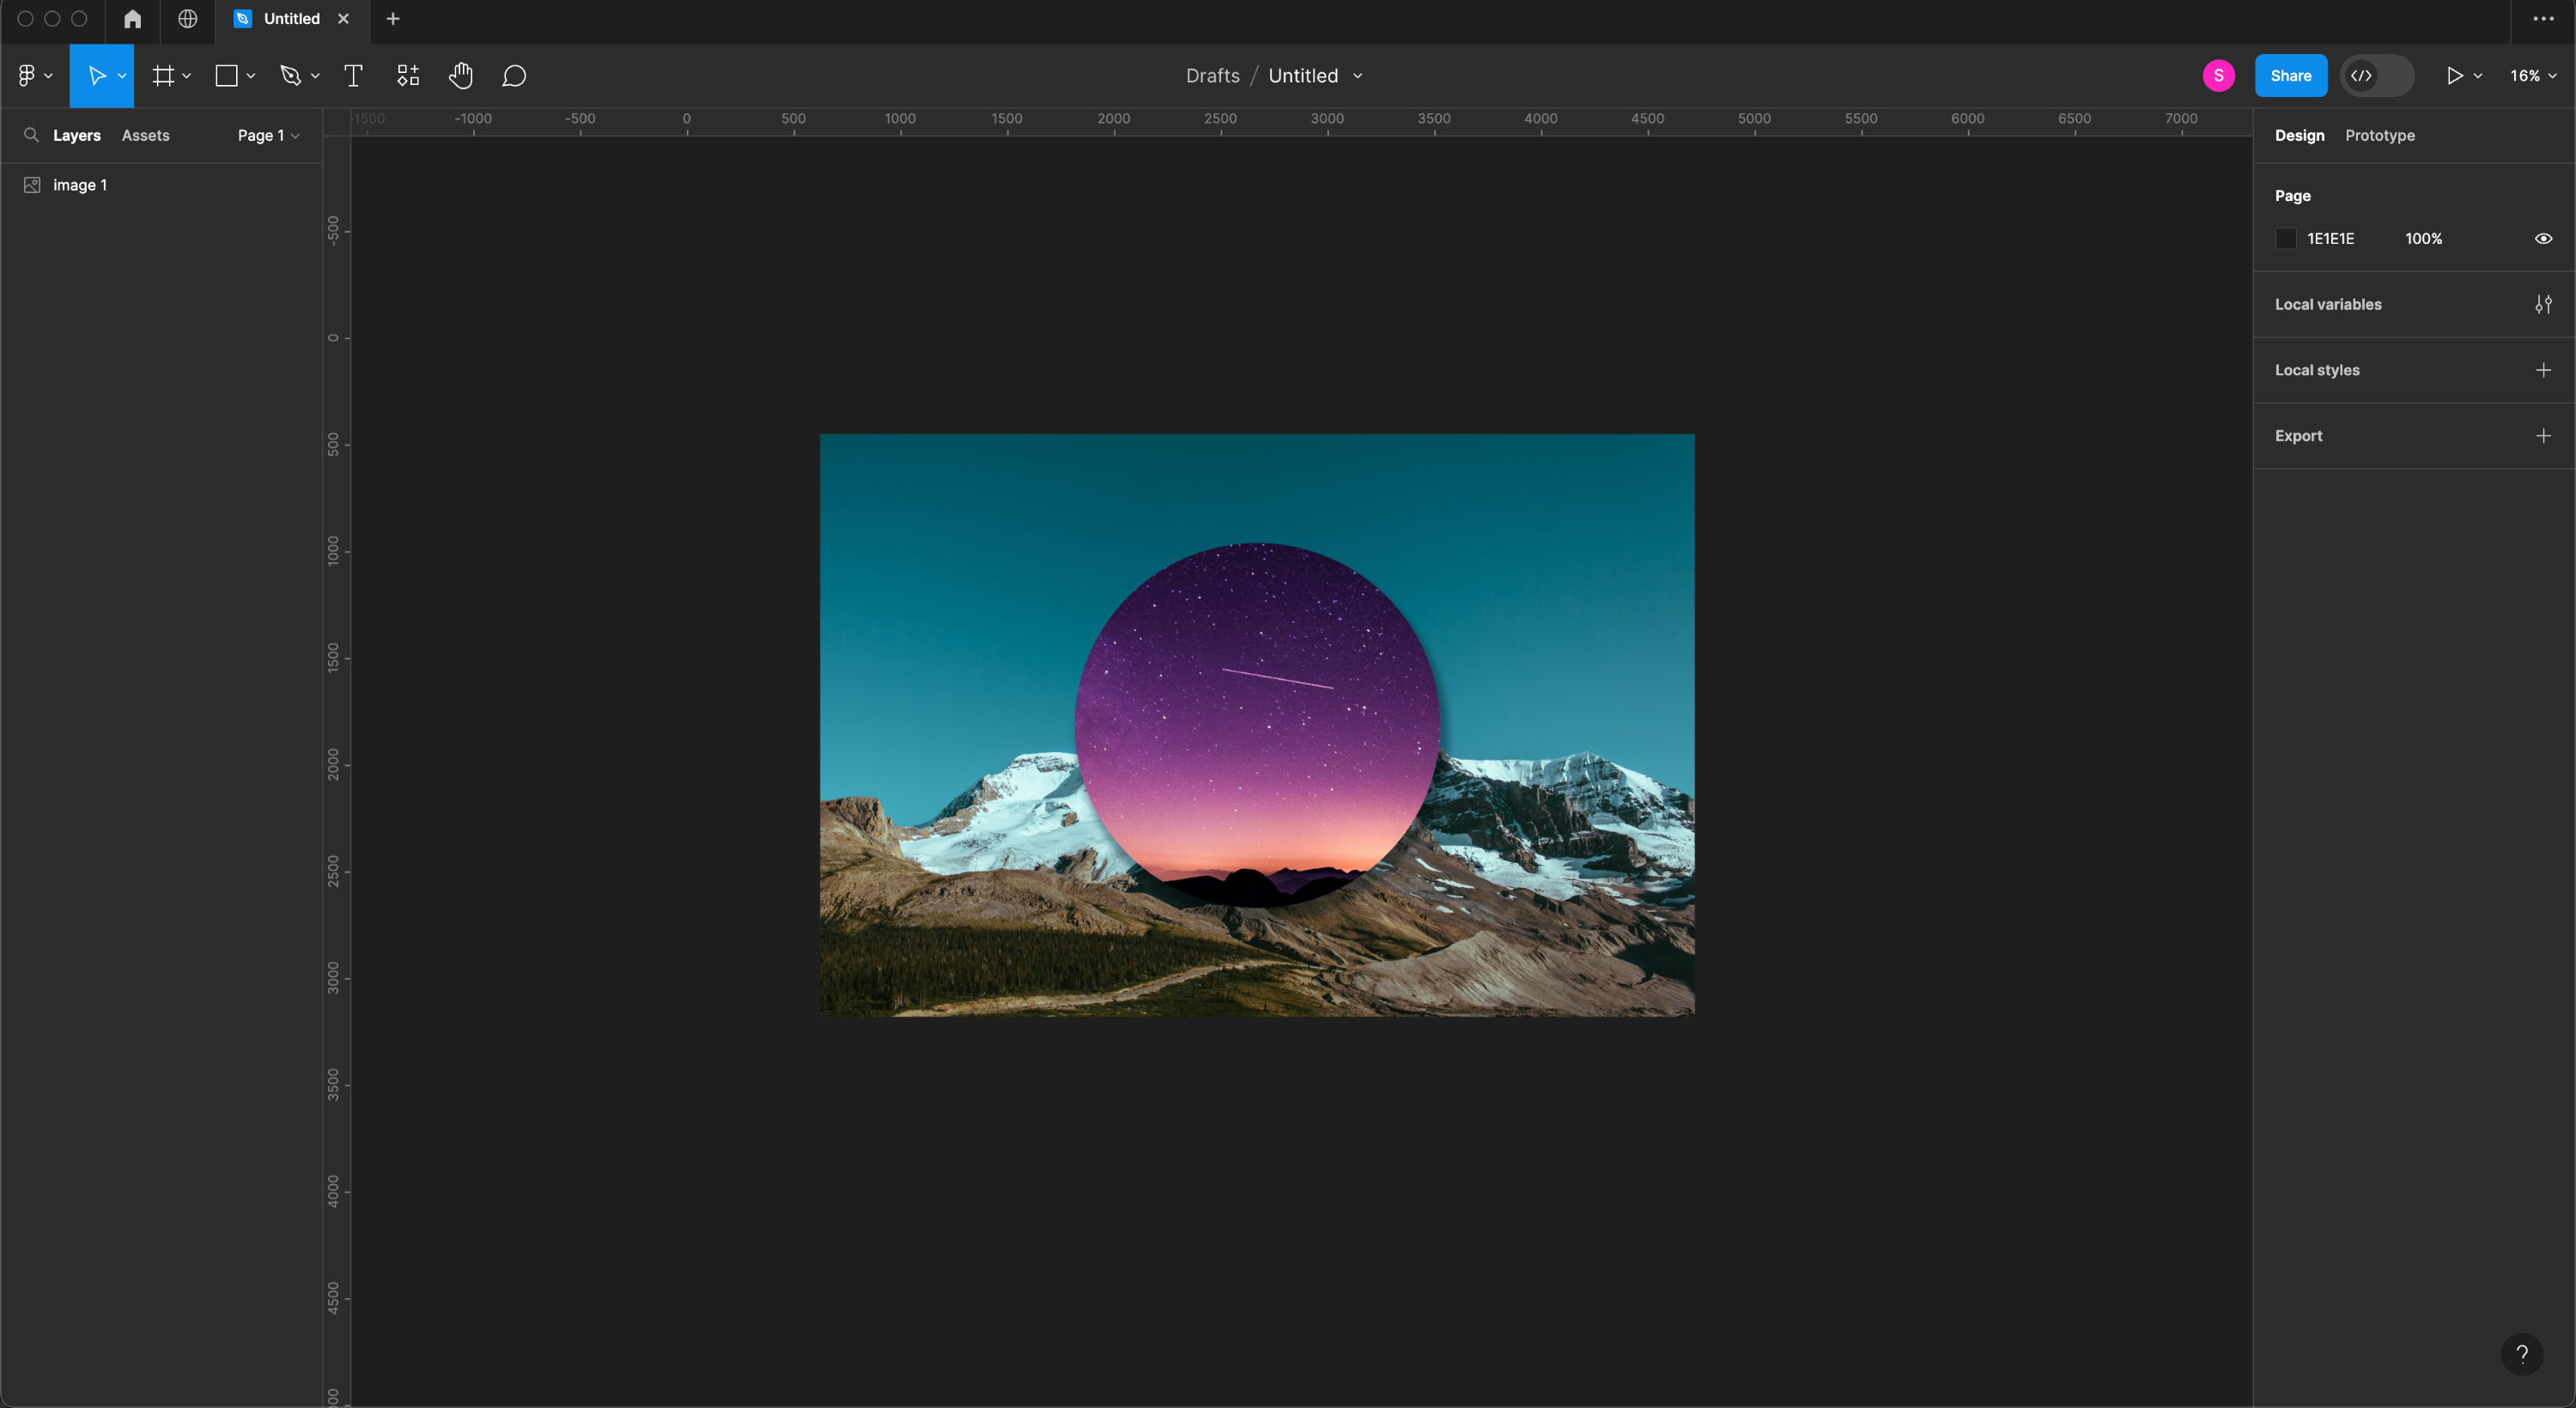Screen dimensions: 2576x1408
Task: Select the Frame tool
Action: point(163,76)
